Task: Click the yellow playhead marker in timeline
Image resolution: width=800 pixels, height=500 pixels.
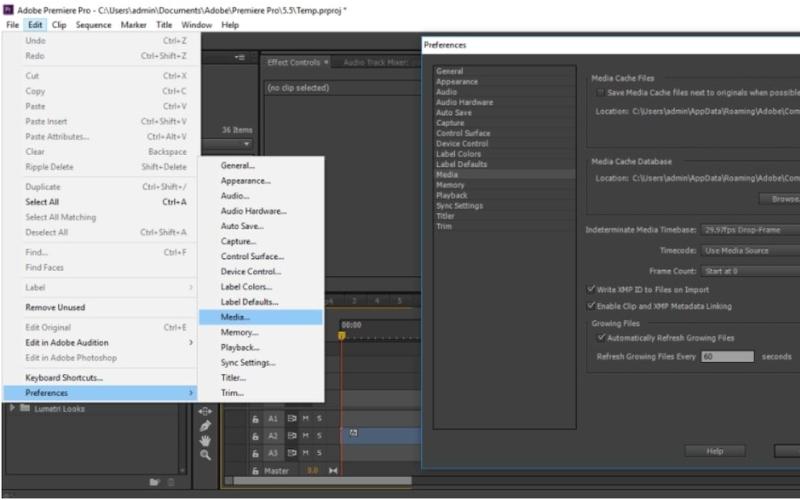Action: pyautogui.click(x=342, y=335)
